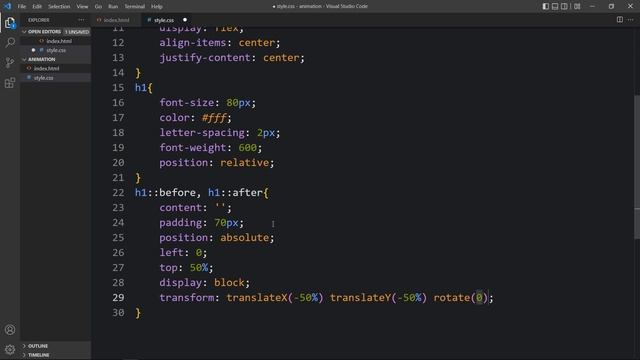Open the Search view in activity bar
640x360 pixels.
[x=10, y=42]
